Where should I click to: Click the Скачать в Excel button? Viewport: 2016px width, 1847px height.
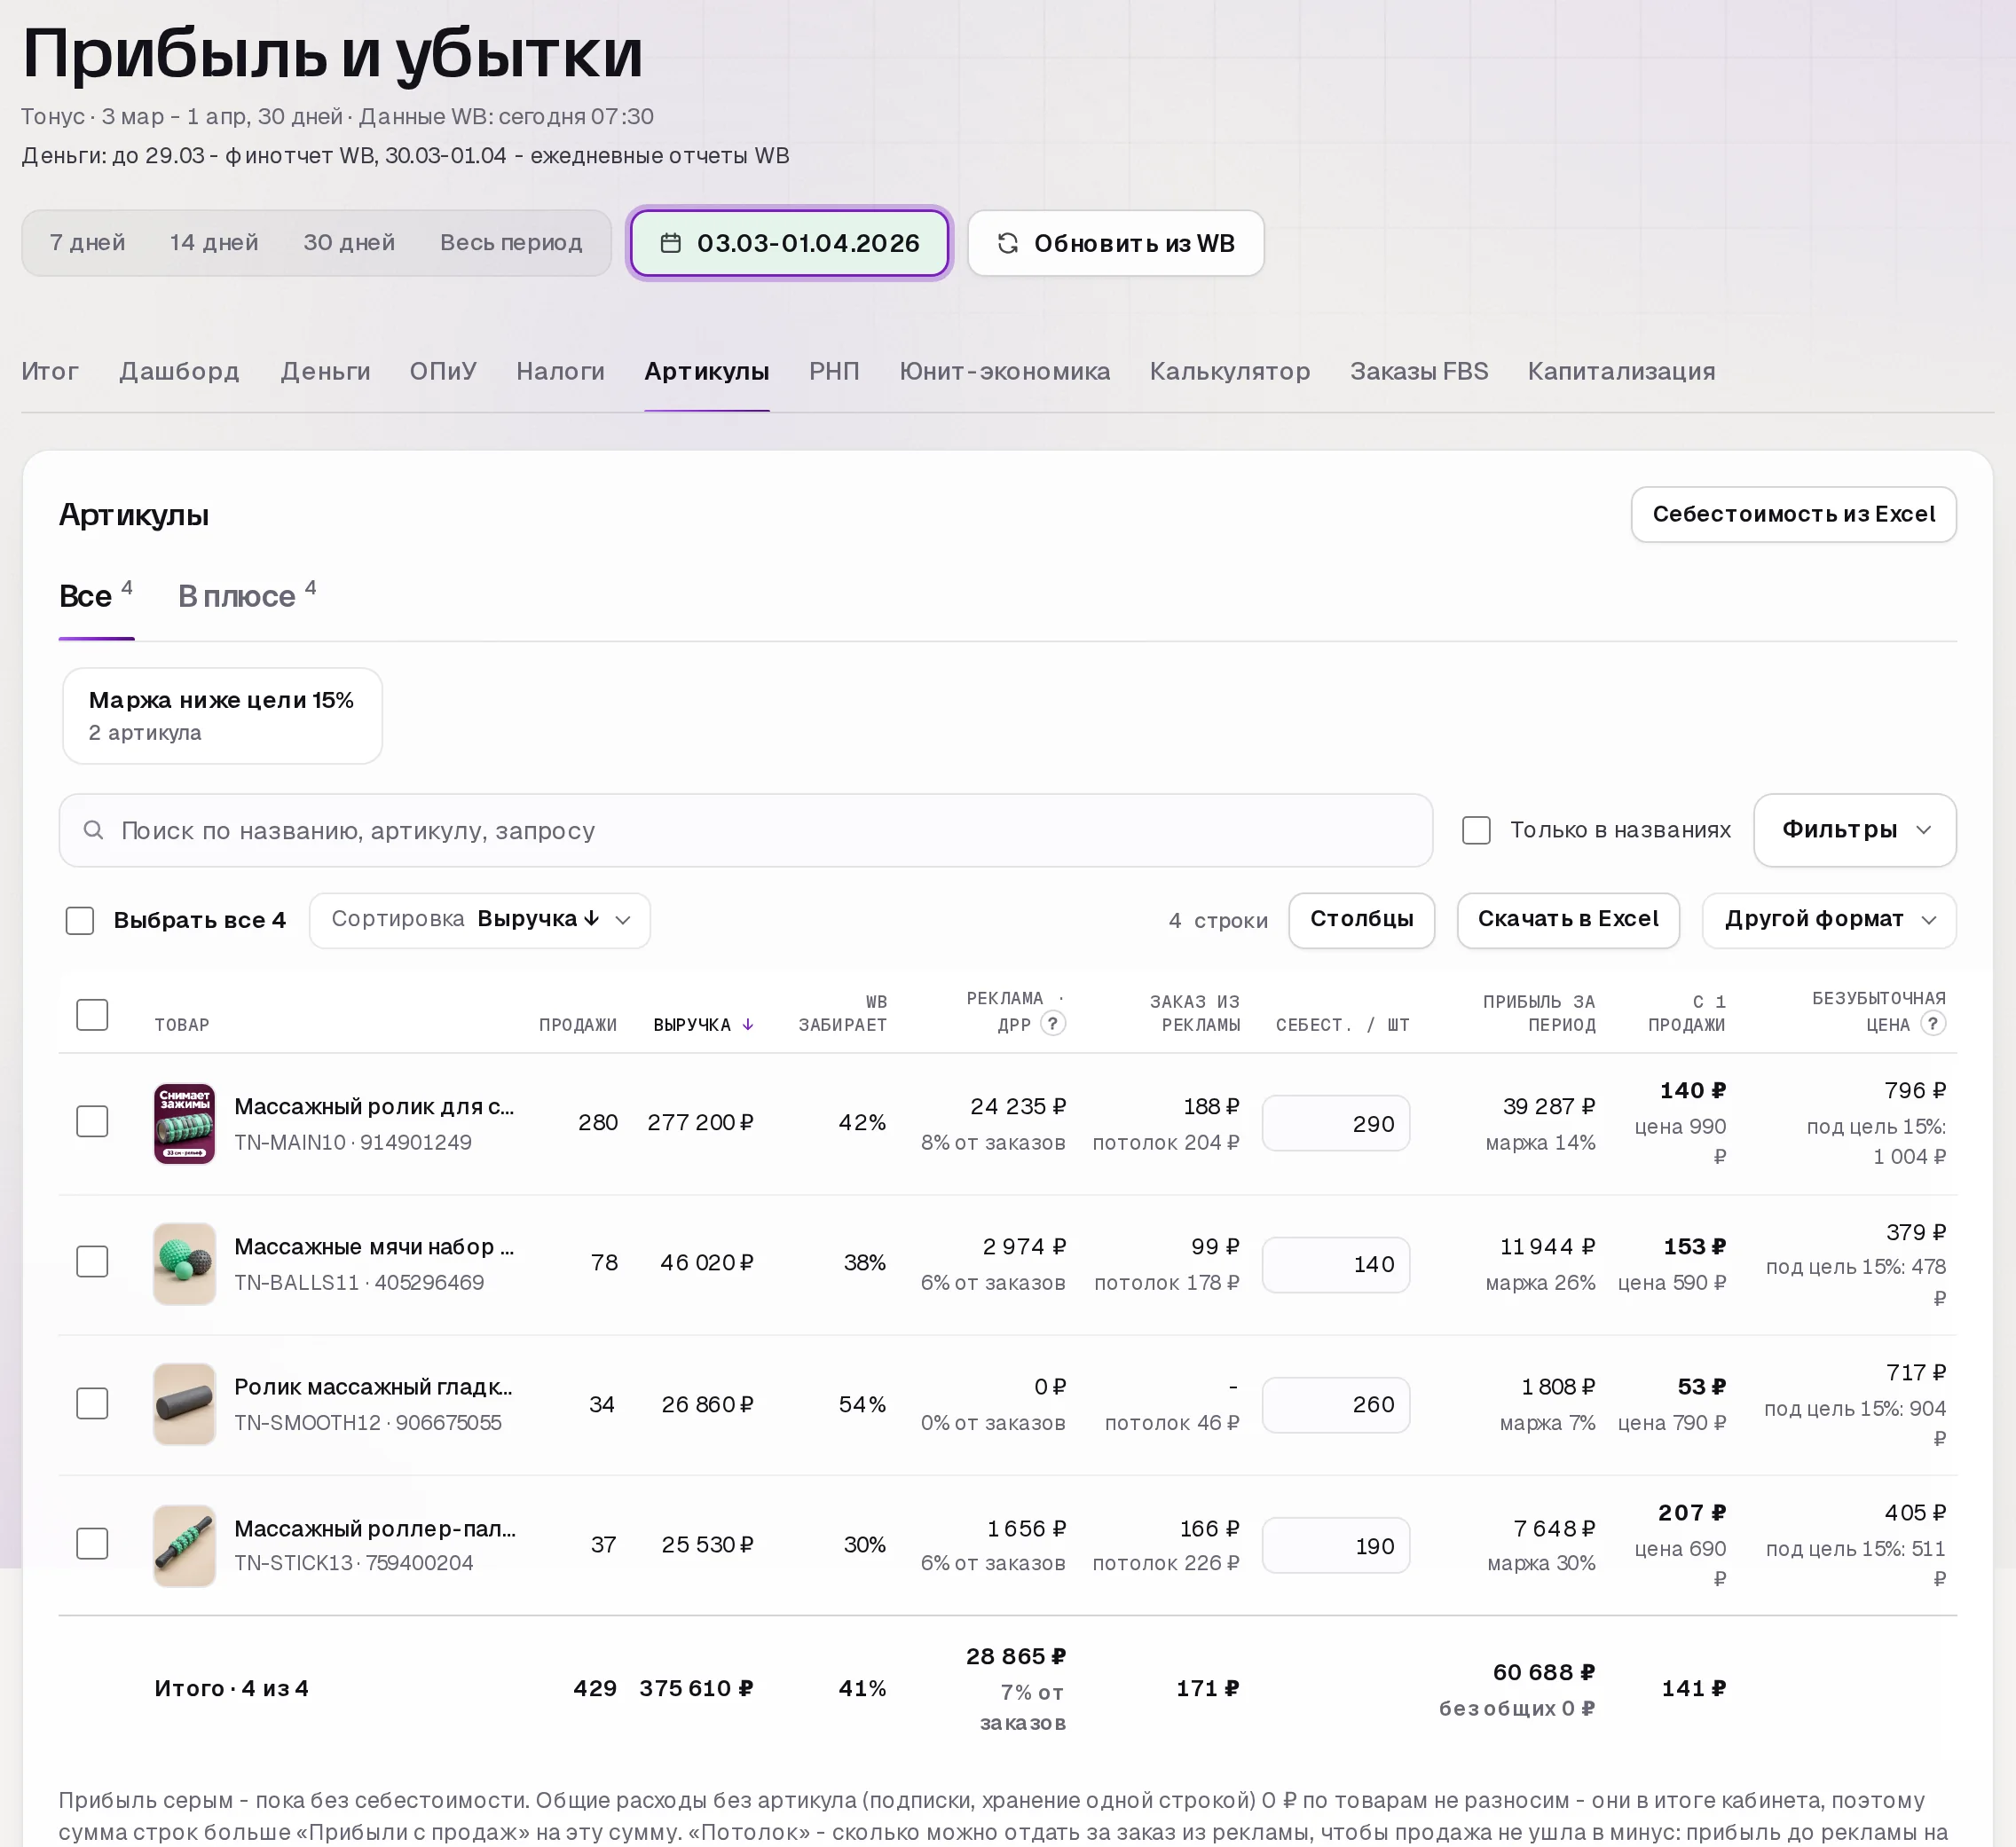pos(1567,919)
